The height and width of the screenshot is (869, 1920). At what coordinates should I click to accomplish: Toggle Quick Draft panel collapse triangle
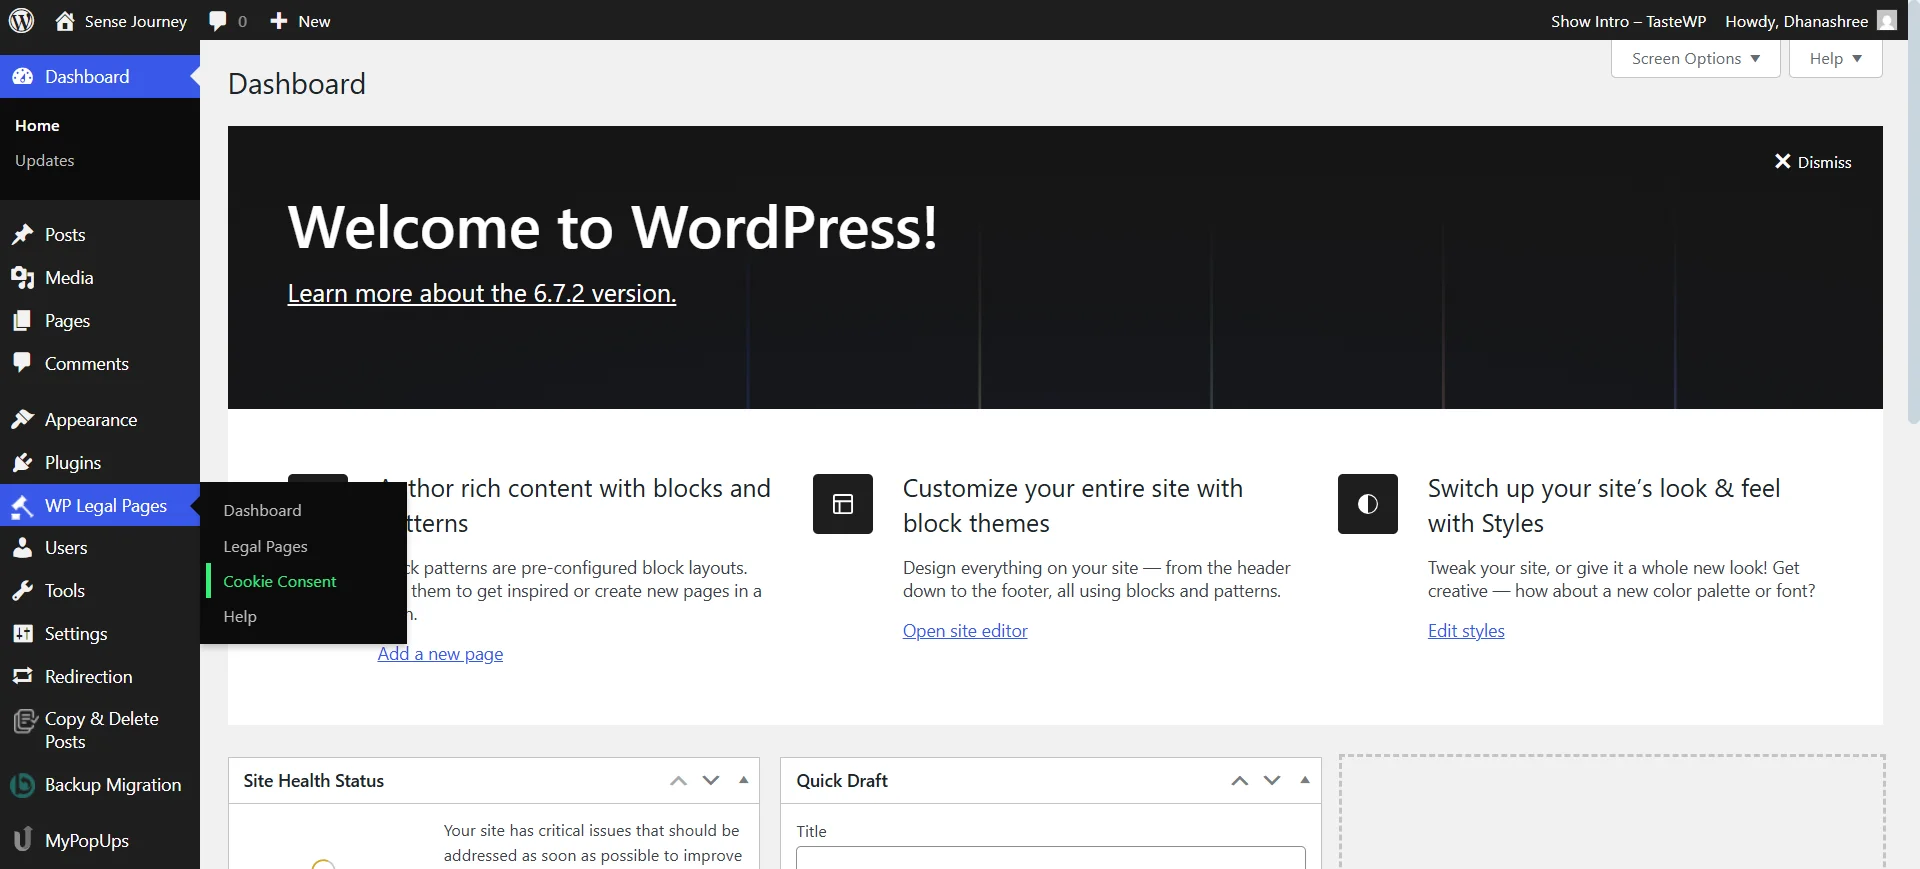1304,780
